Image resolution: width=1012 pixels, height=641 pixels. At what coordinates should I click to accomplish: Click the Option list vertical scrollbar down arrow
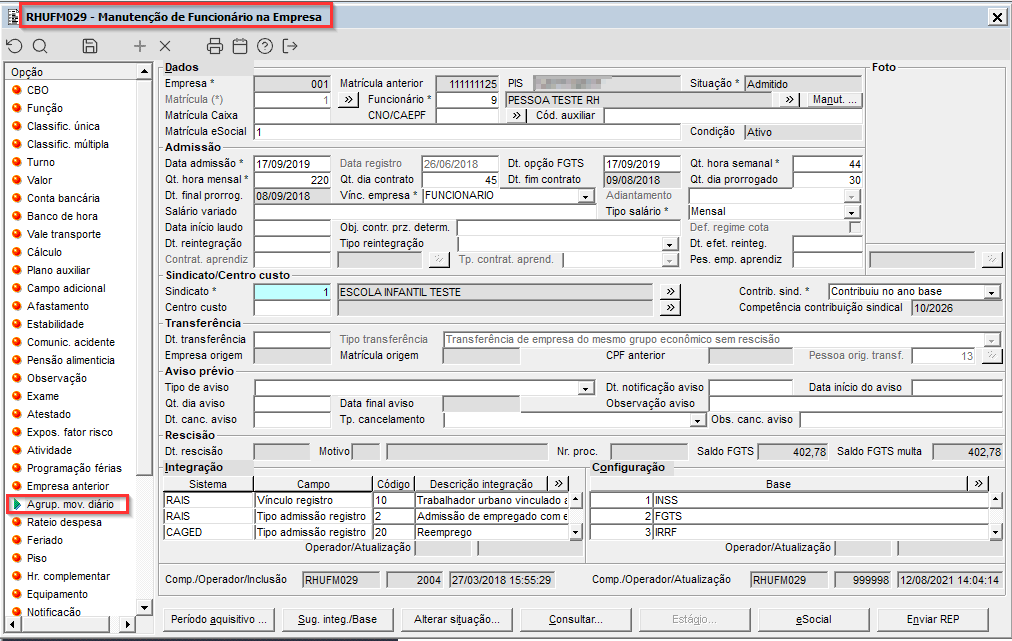(x=144, y=607)
